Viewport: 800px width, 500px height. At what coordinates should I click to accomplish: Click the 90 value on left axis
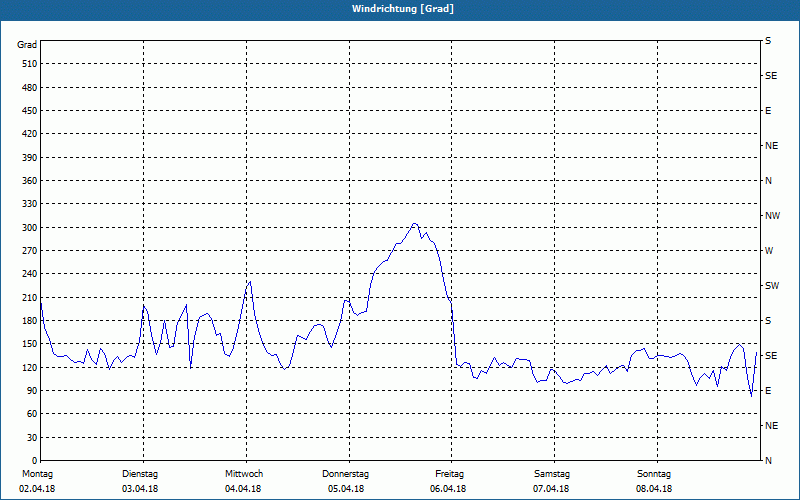32,391
